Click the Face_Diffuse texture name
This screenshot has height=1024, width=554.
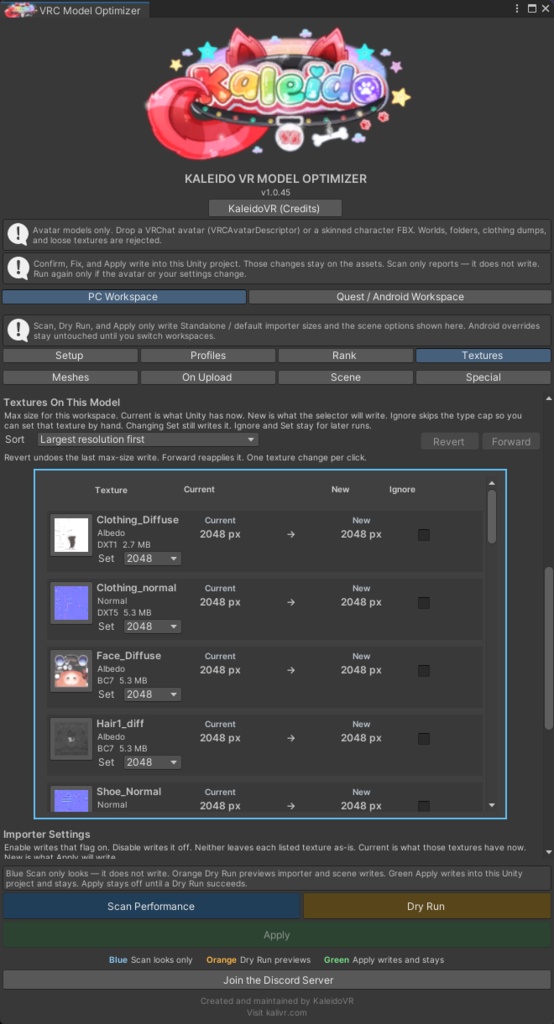click(129, 655)
